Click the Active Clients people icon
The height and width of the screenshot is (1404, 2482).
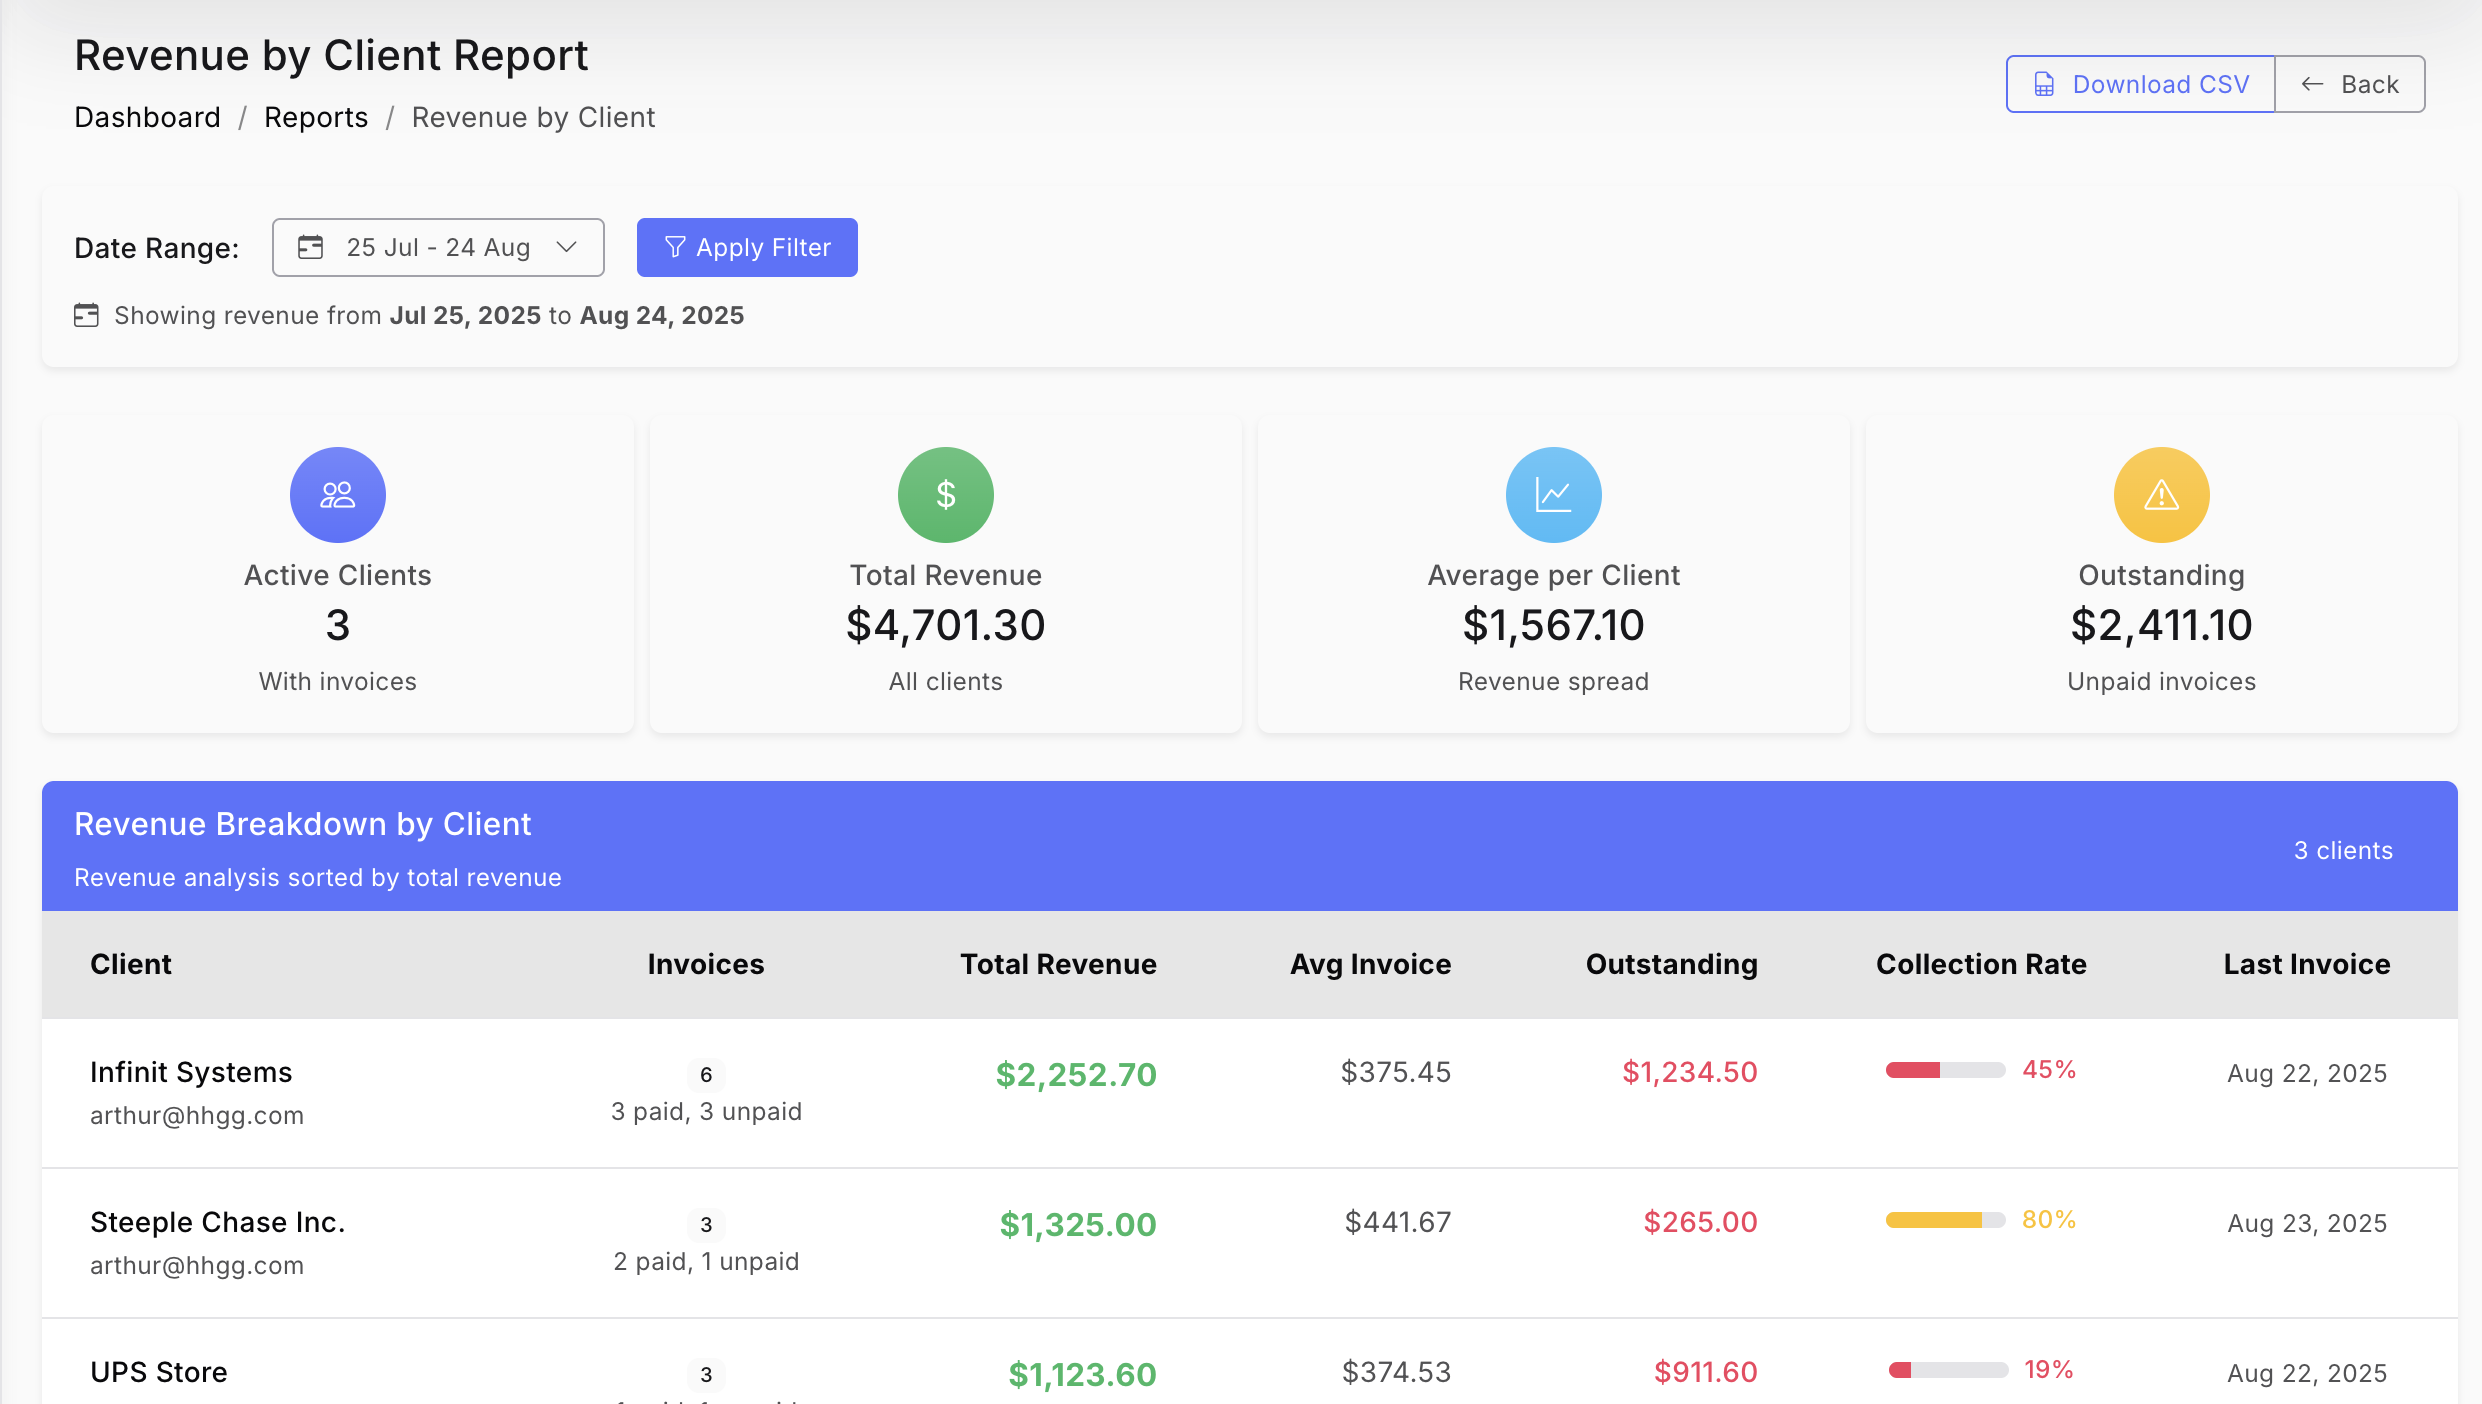338,495
